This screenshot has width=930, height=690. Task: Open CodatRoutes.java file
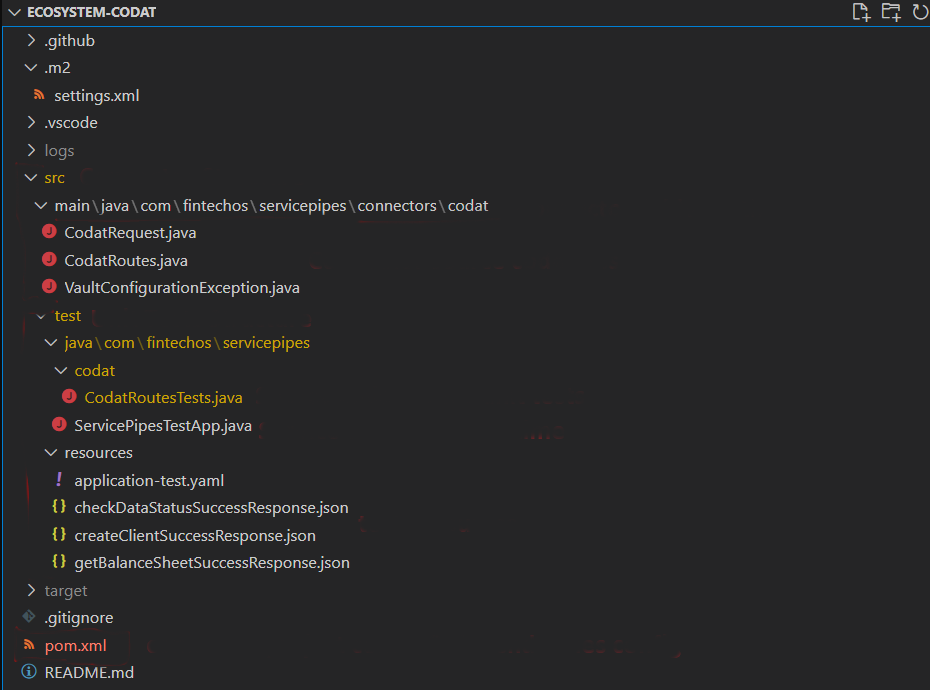point(125,260)
